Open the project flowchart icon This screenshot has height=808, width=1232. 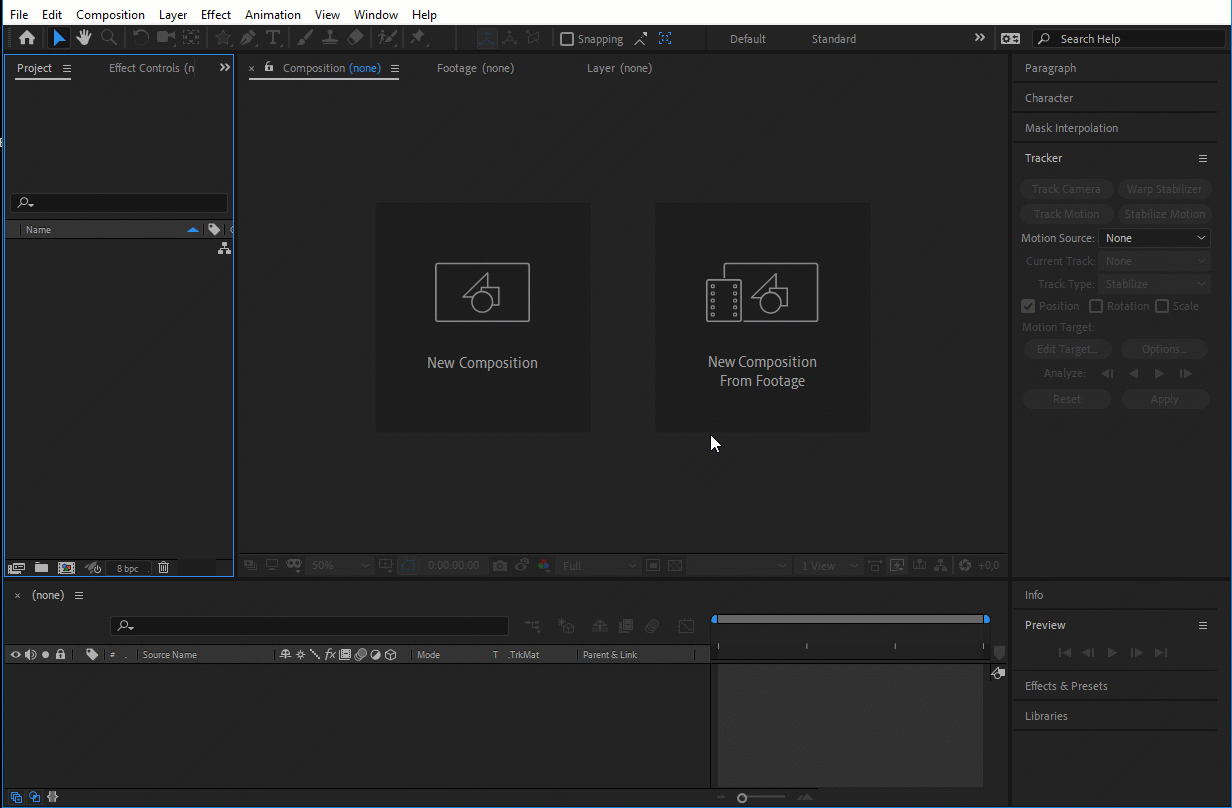(224, 248)
